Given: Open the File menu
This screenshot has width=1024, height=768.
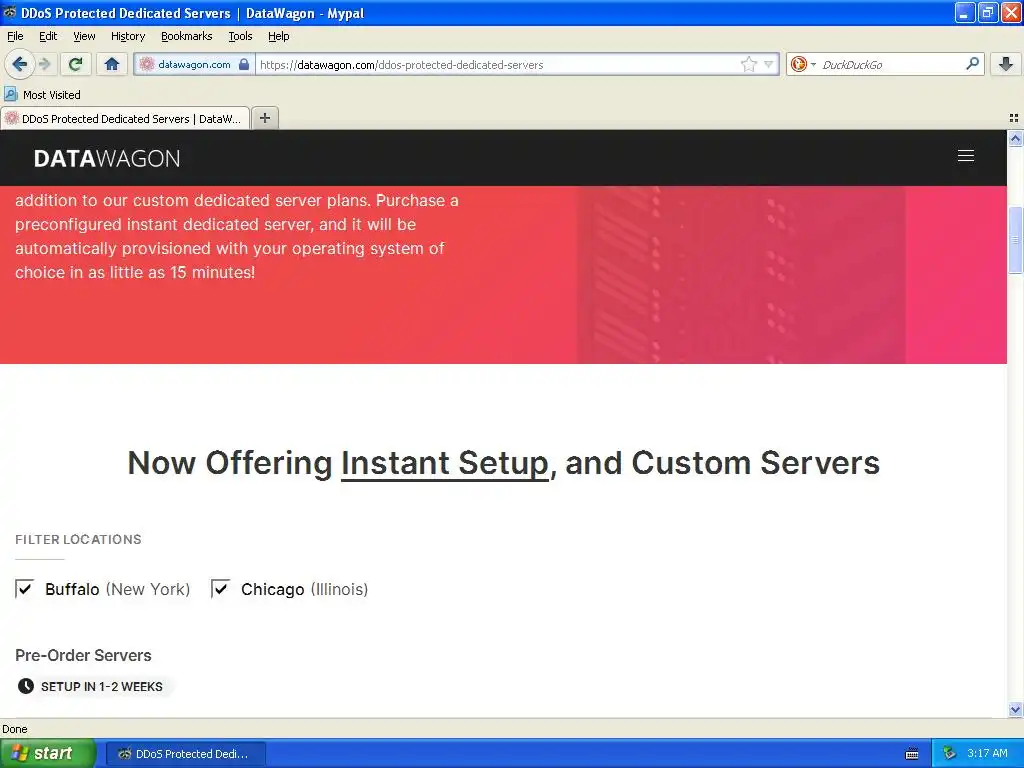Looking at the screenshot, I should tap(15, 36).
